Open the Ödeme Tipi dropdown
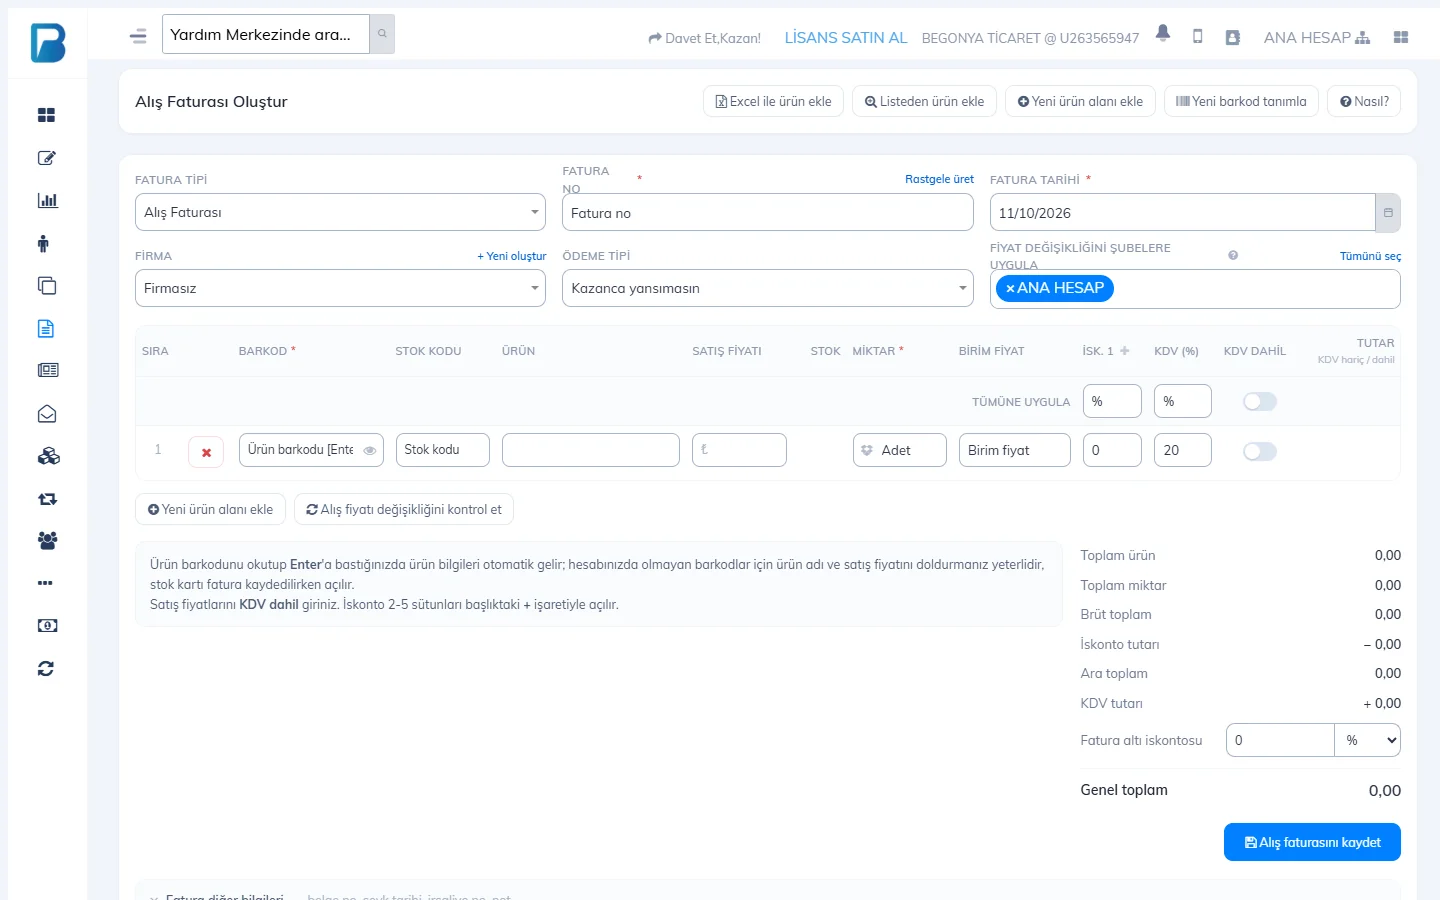The height and width of the screenshot is (900, 1440). [768, 288]
